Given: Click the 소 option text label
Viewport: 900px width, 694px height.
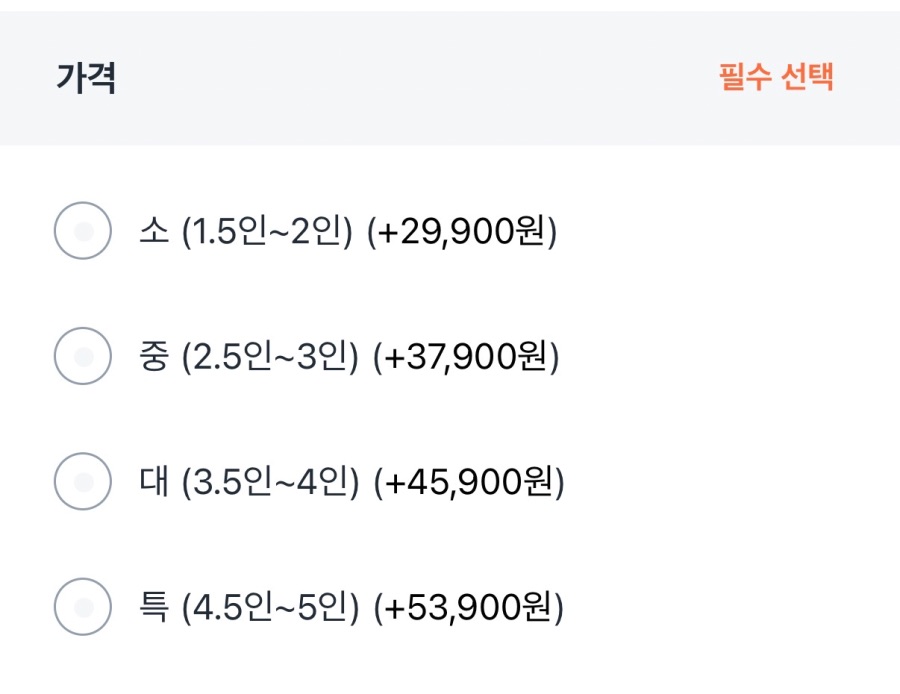Looking at the screenshot, I should pyautogui.click(x=152, y=231).
